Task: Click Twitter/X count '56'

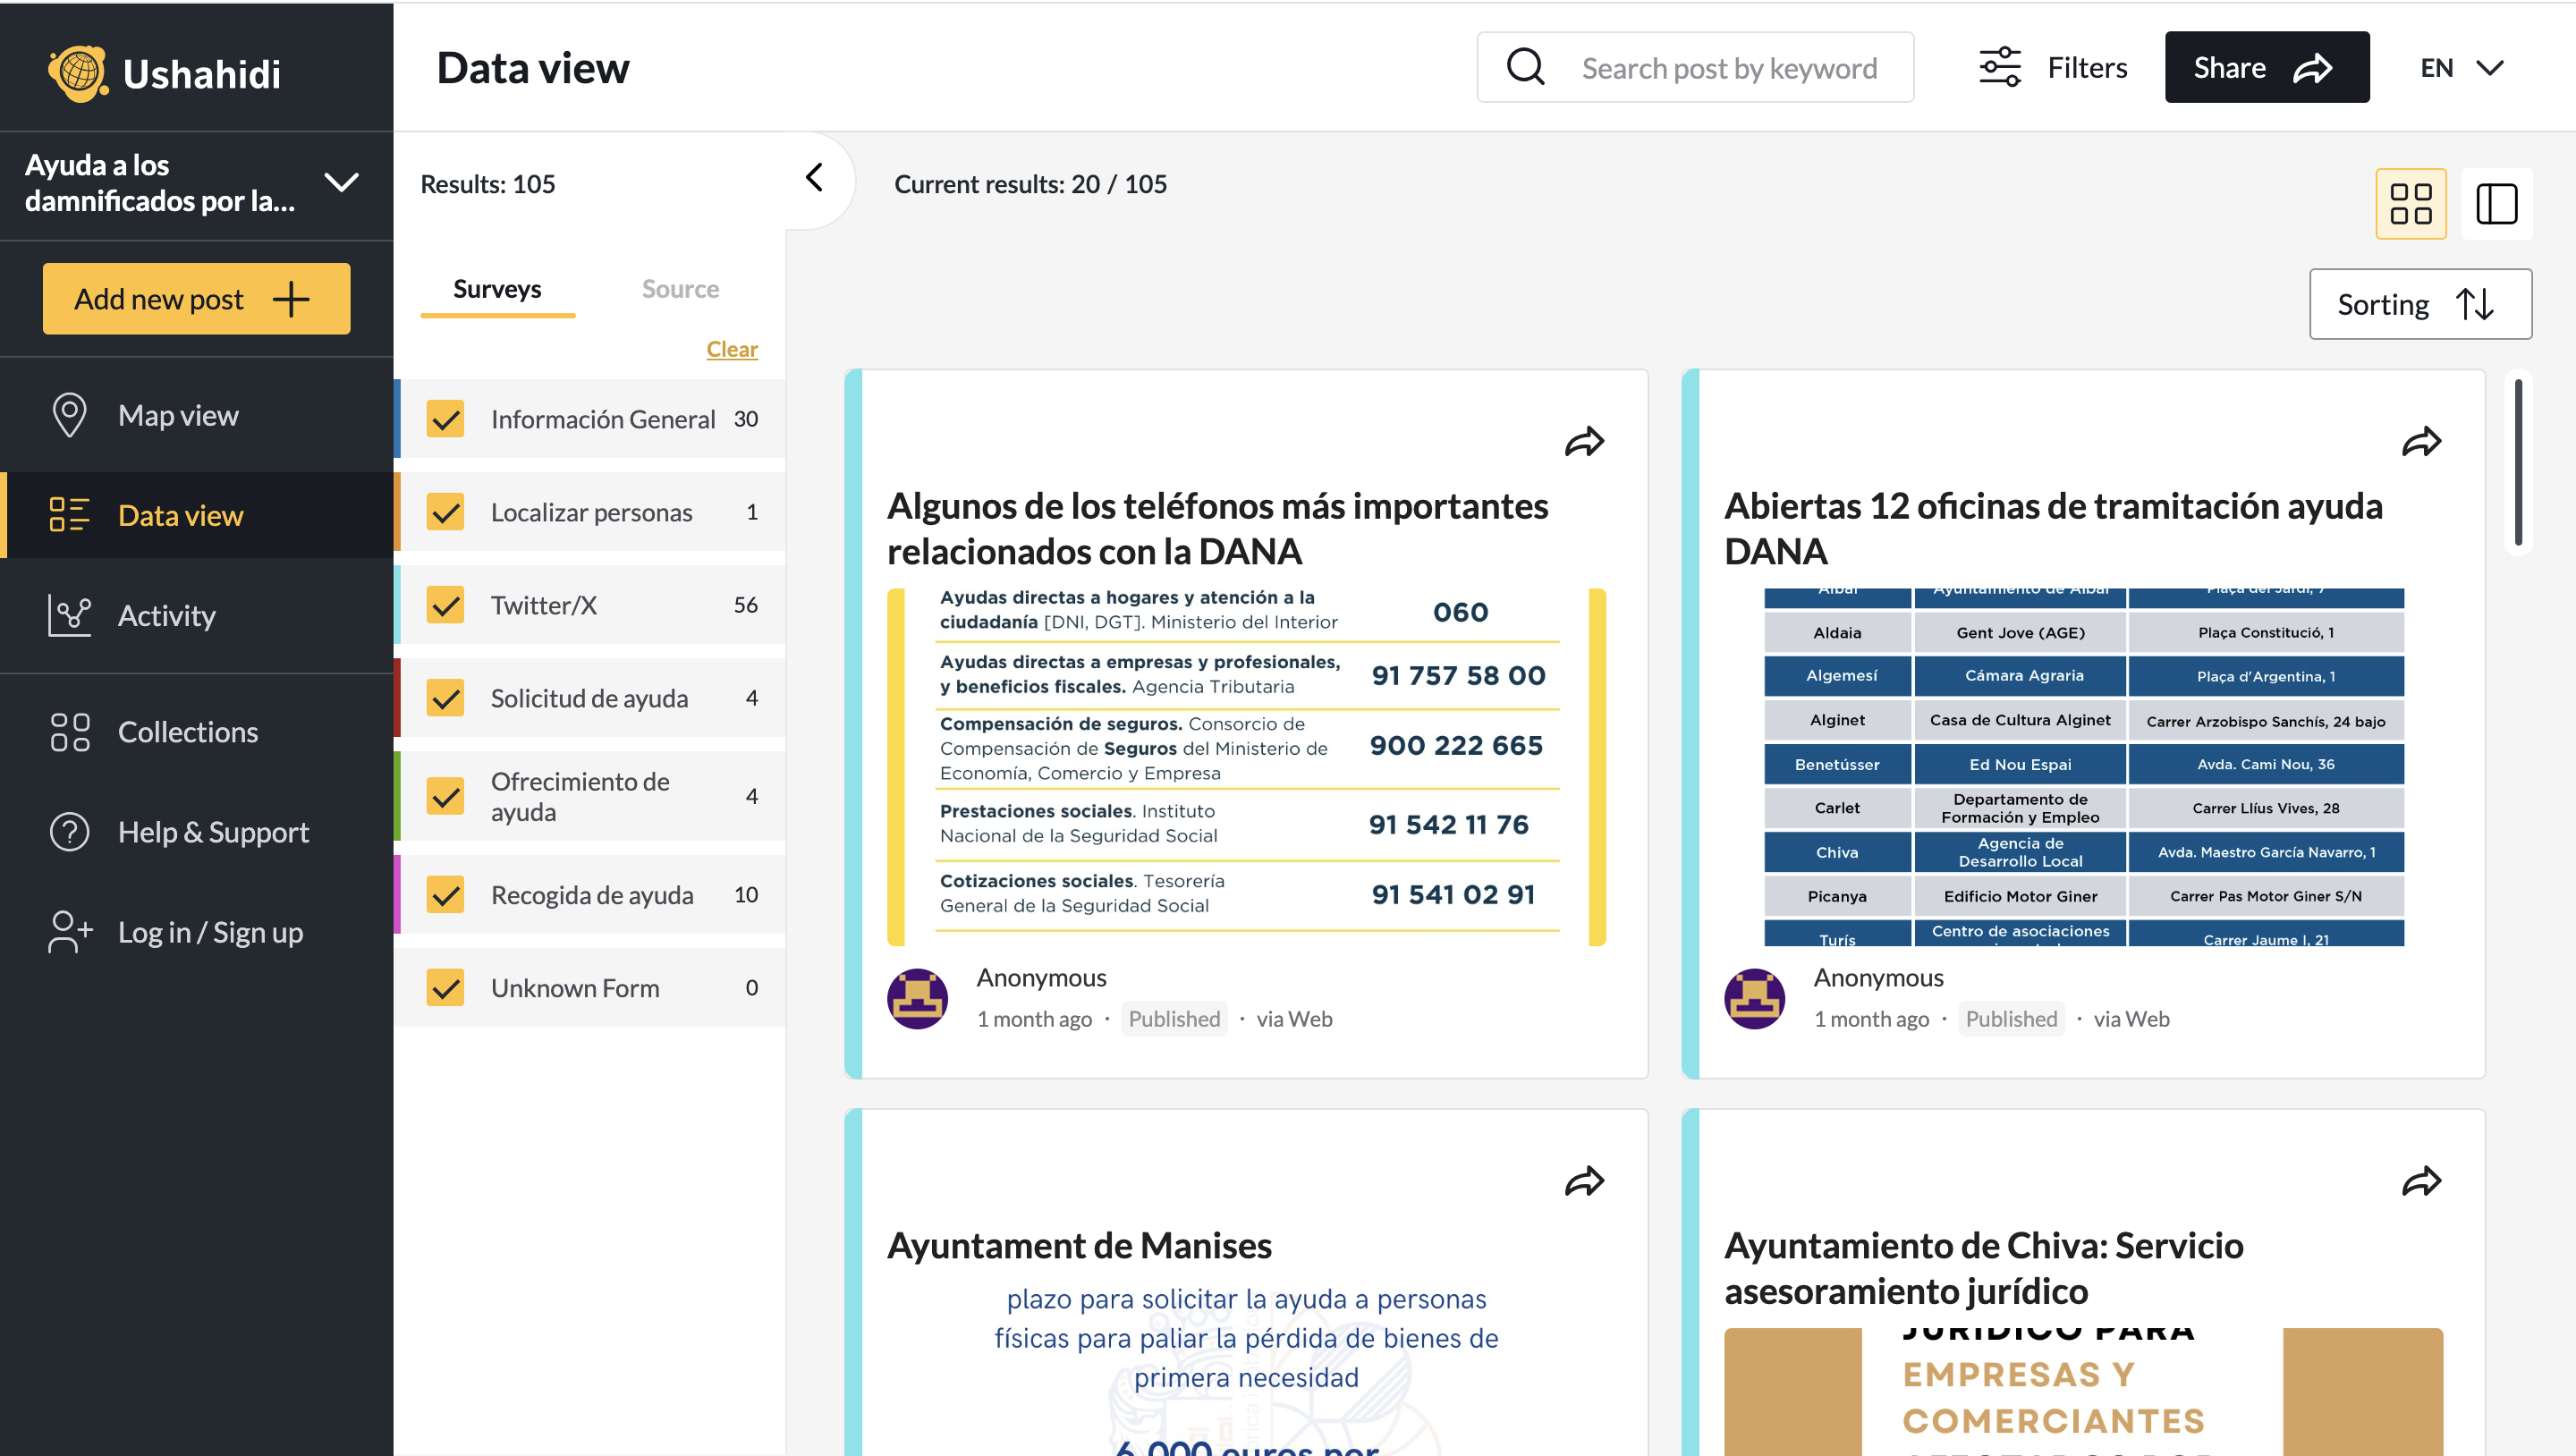Action: (x=745, y=604)
